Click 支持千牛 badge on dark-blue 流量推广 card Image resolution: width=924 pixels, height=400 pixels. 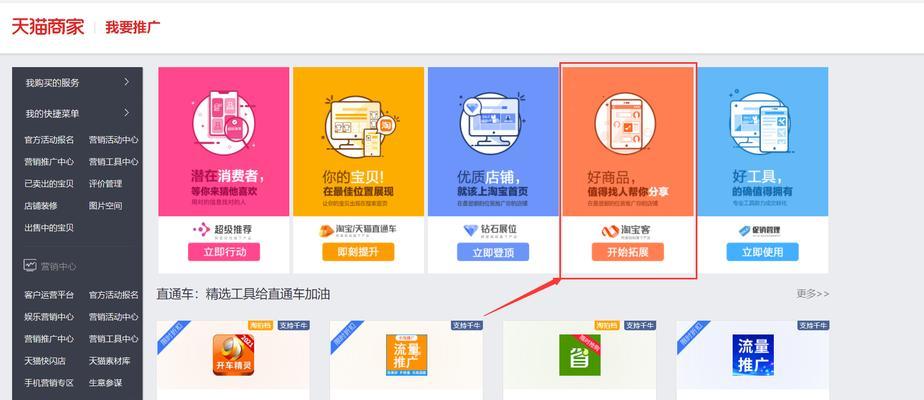click(x=813, y=325)
